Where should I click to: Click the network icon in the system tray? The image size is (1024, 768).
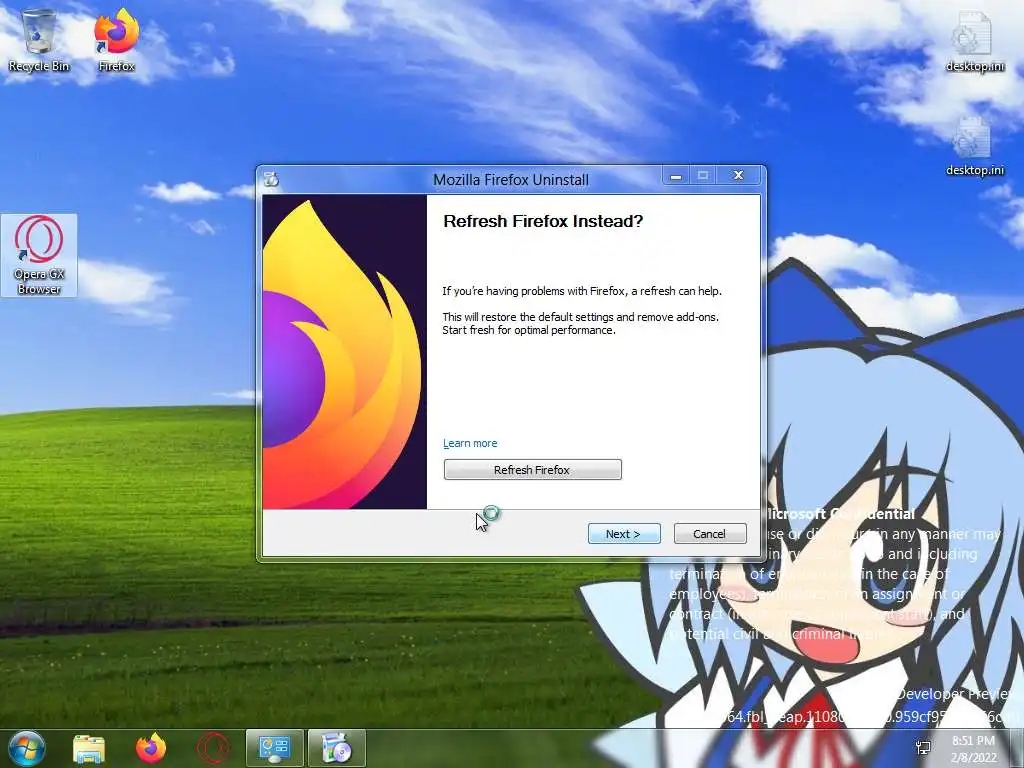[x=924, y=748]
